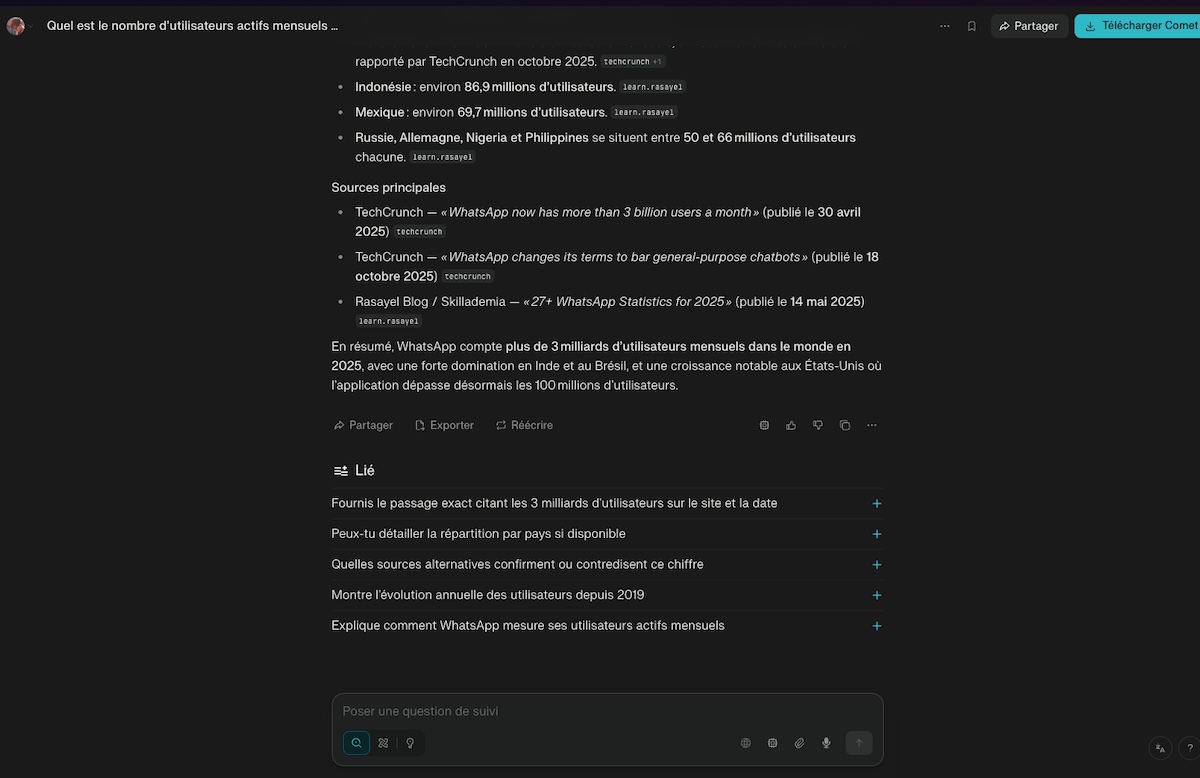Open sources selector via the globe icon

745,743
